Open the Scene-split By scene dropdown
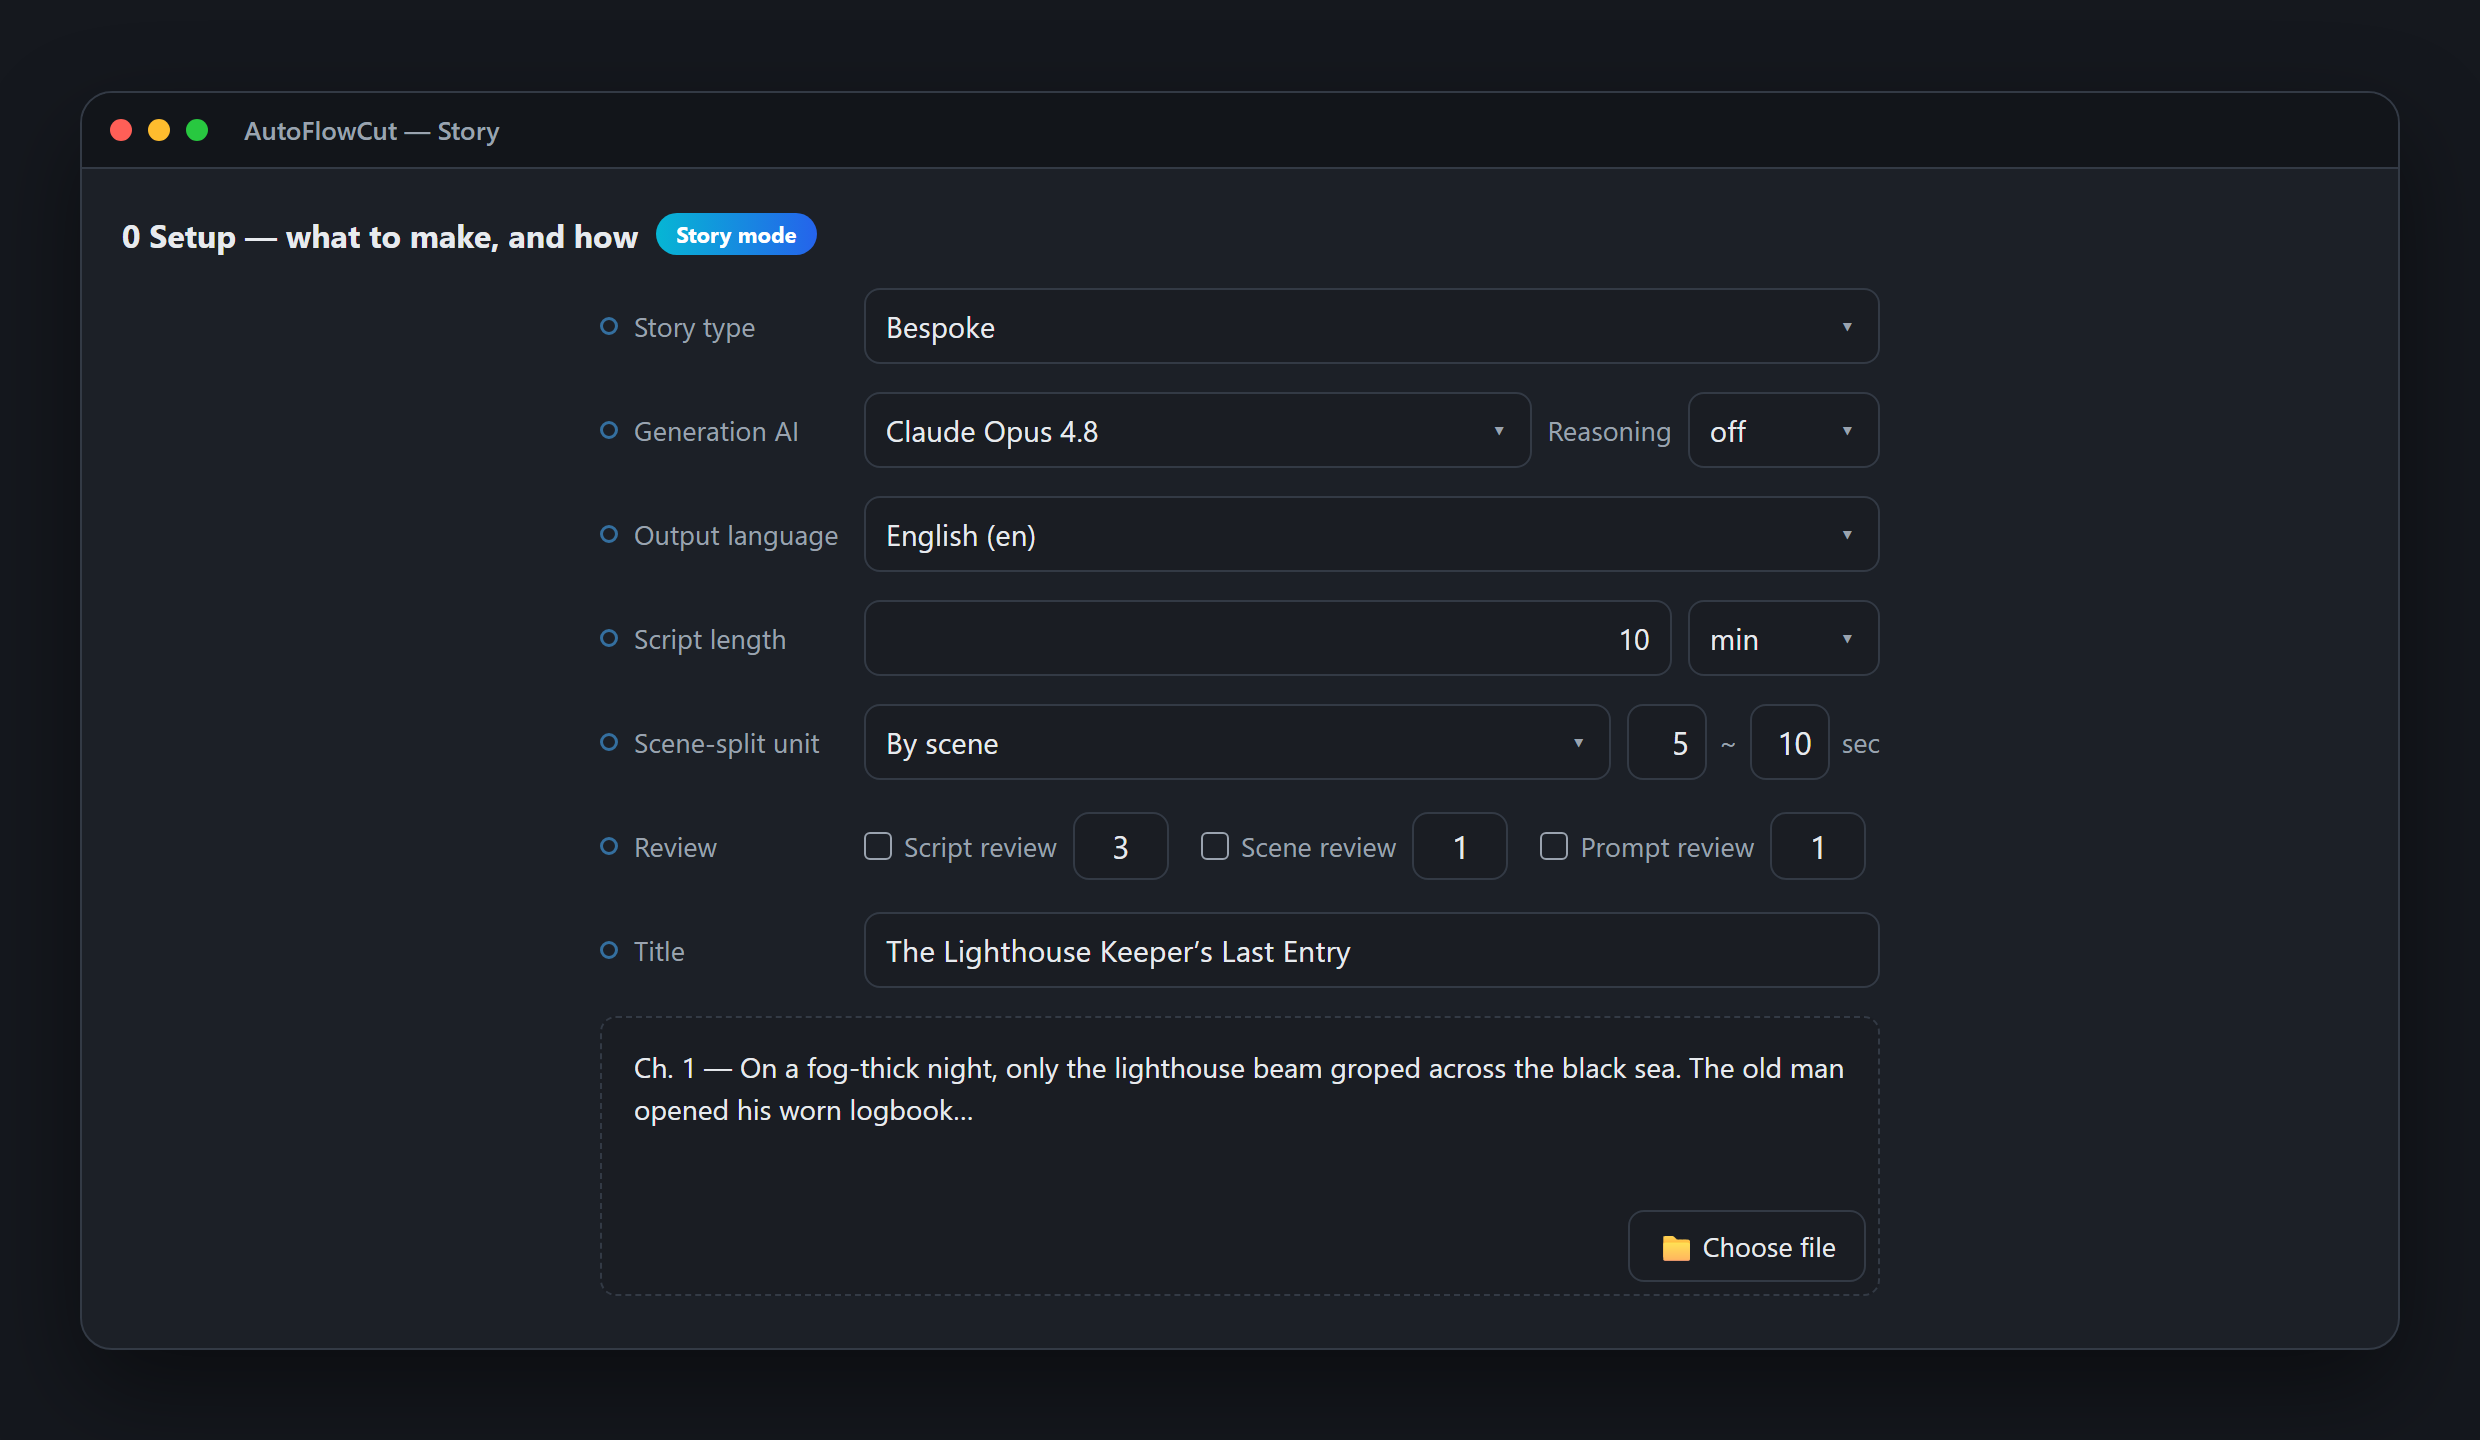This screenshot has height=1440, width=2480. point(1237,742)
